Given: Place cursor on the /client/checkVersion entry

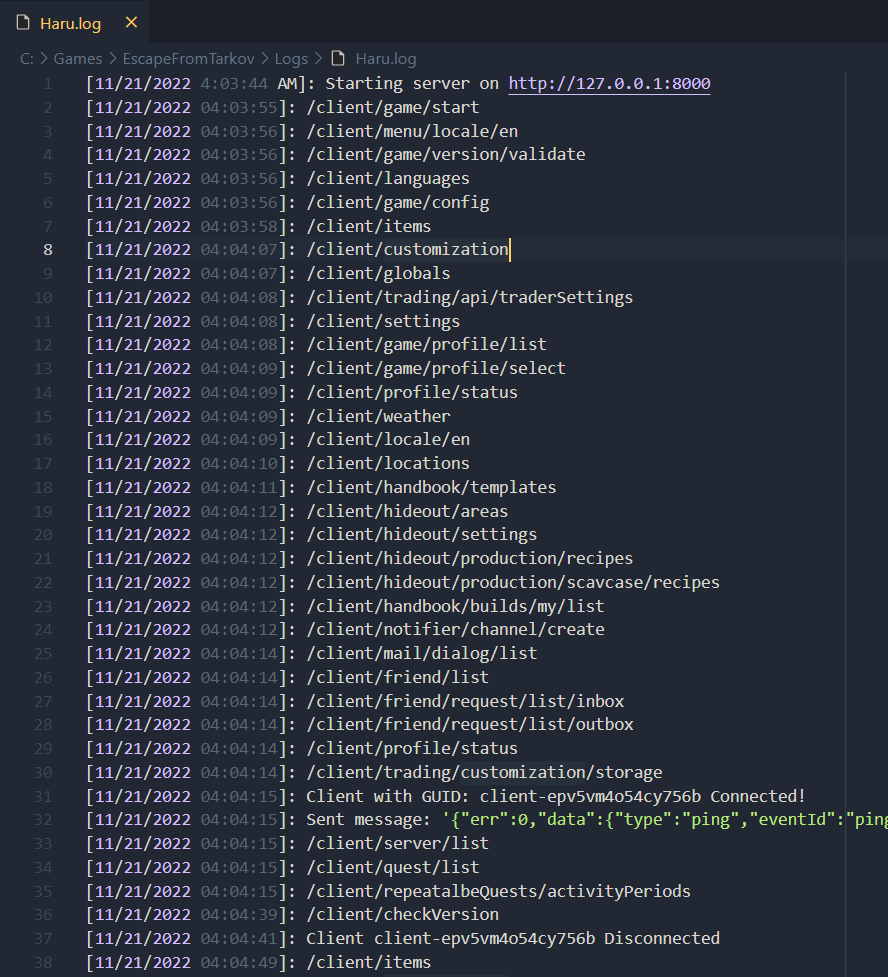Looking at the screenshot, I should (402, 914).
